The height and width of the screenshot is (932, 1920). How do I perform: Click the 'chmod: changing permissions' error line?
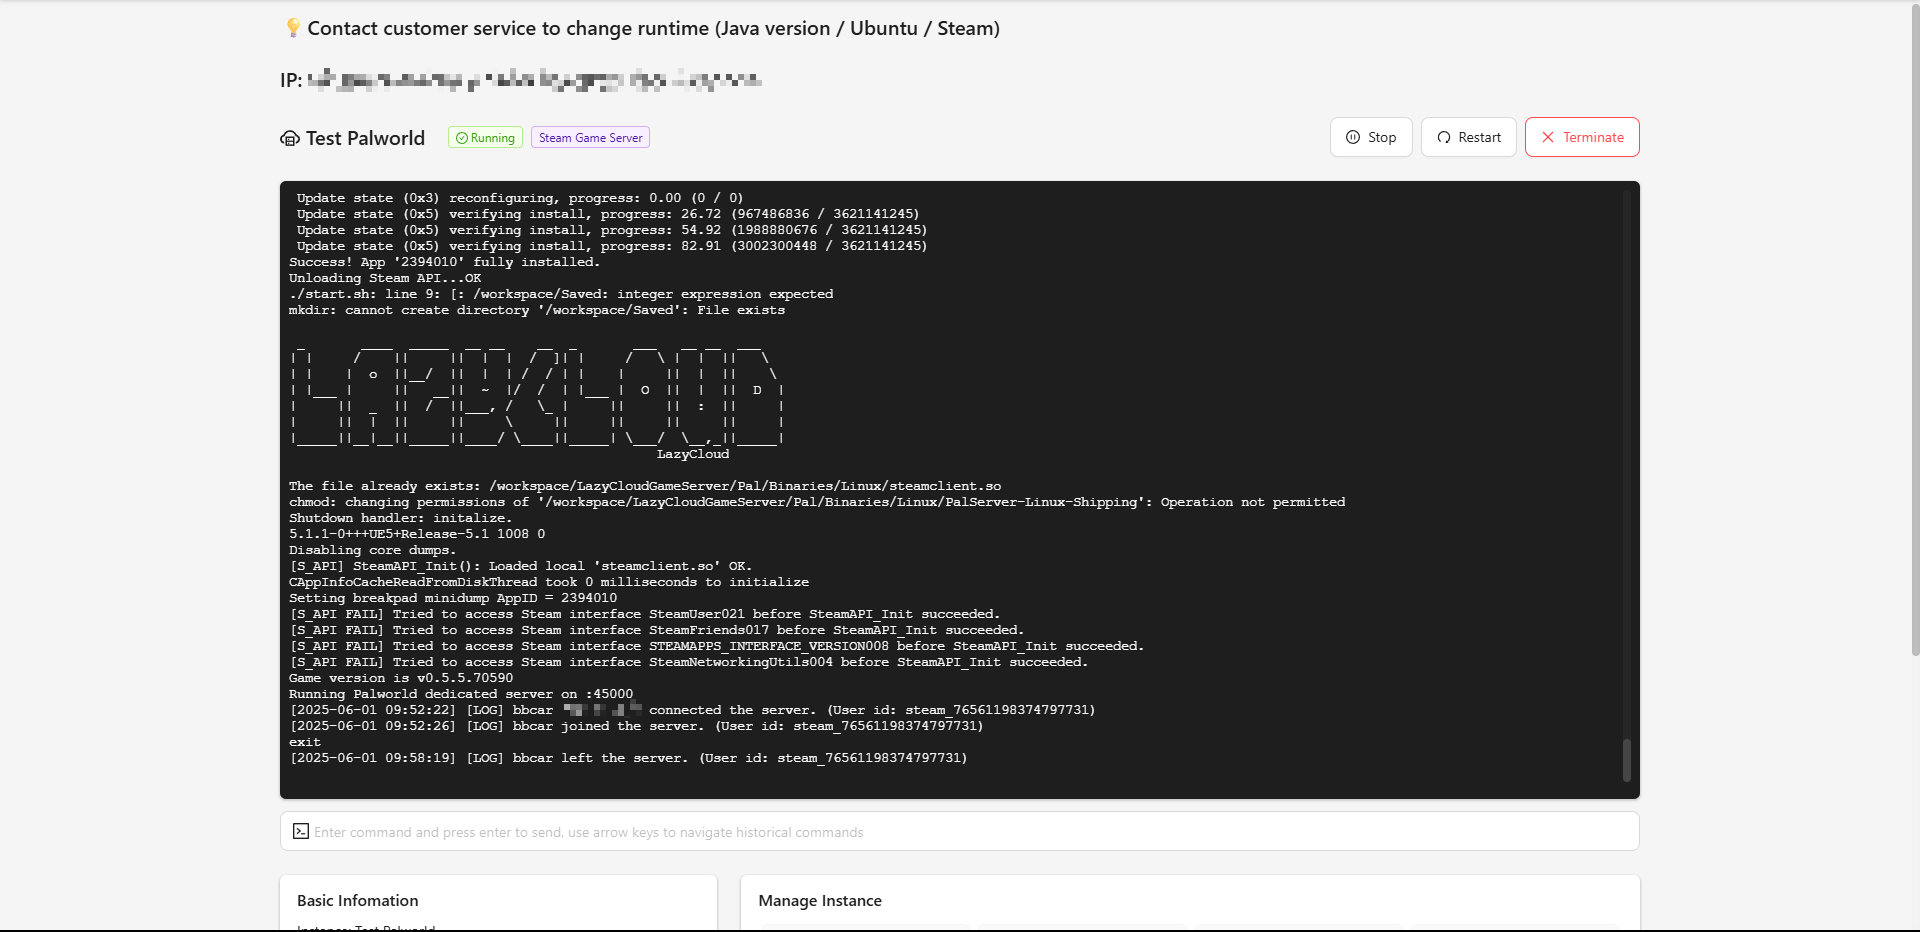pyautogui.click(x=817, y=502)
